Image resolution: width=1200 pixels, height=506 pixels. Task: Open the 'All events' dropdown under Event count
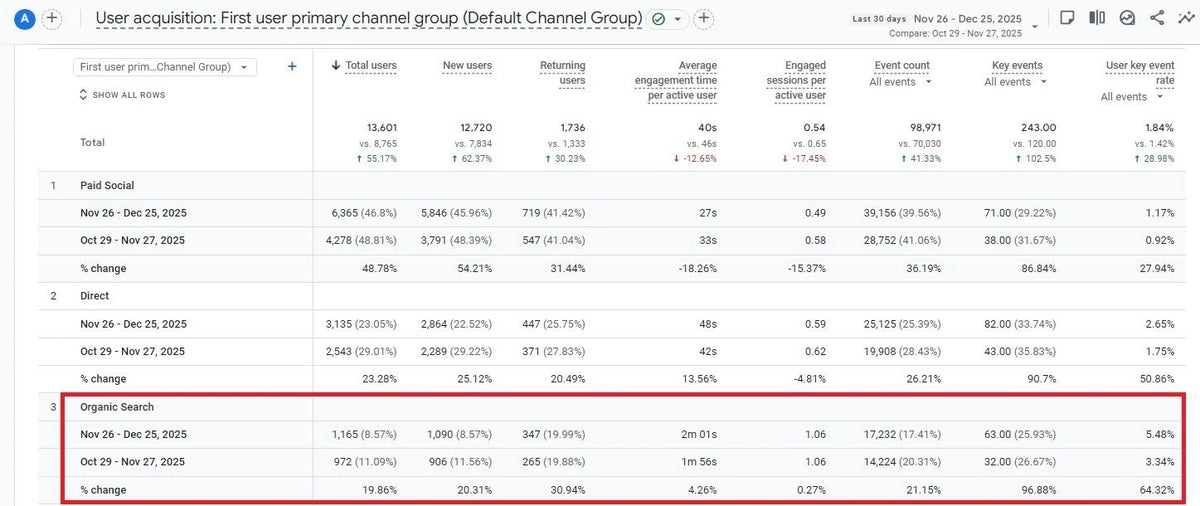click(x=900, y=82)
